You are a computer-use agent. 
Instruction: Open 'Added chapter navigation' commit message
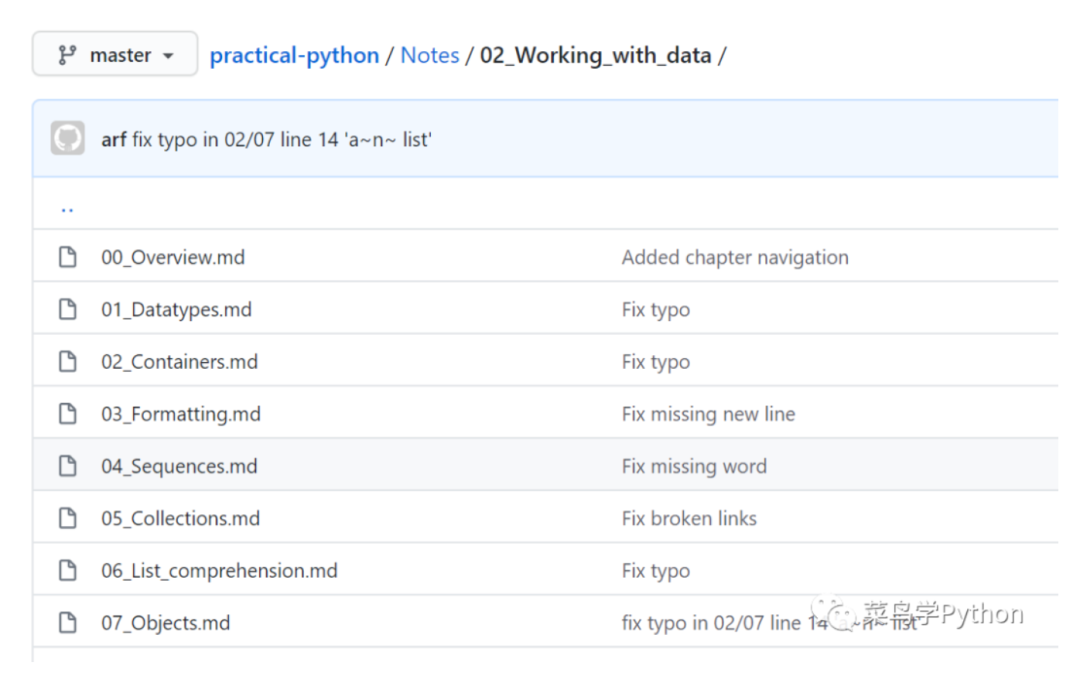(x=735, y=258)
